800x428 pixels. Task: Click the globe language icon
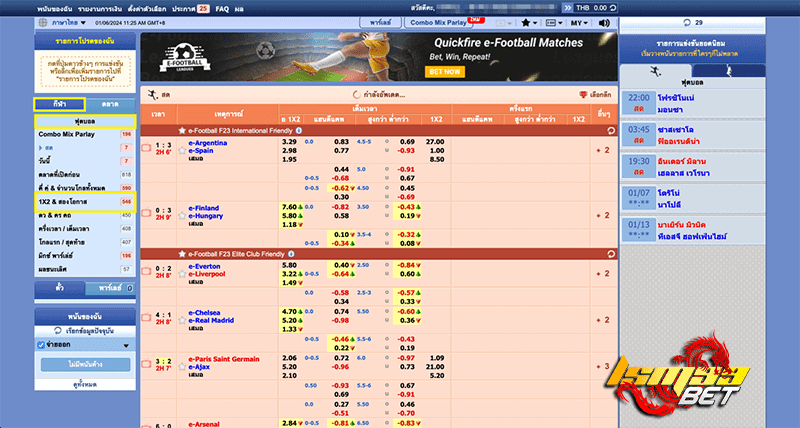tap(43, 23)
